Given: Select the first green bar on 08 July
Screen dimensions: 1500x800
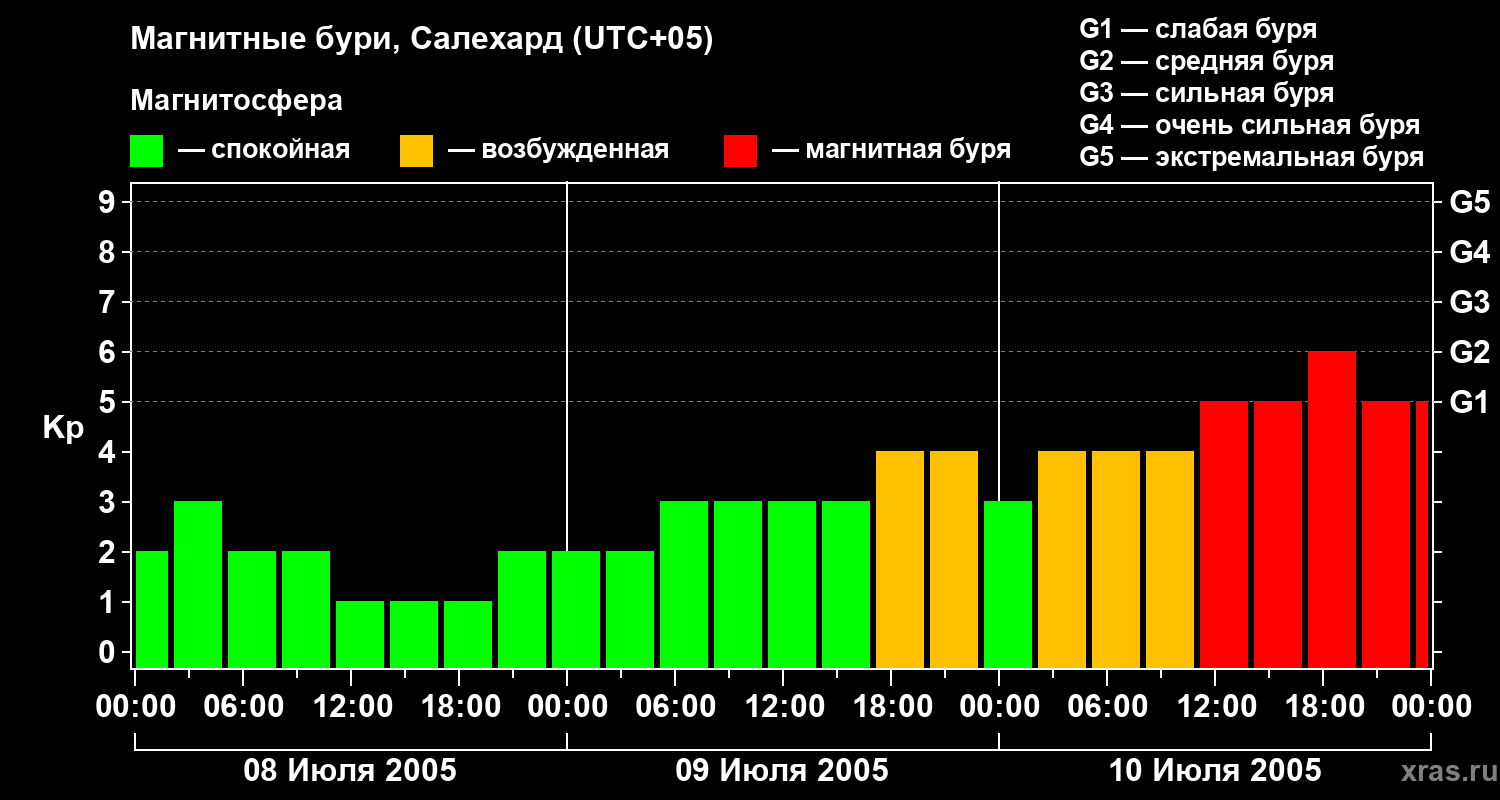Looking at the screenshot, I should click(152, 610).
